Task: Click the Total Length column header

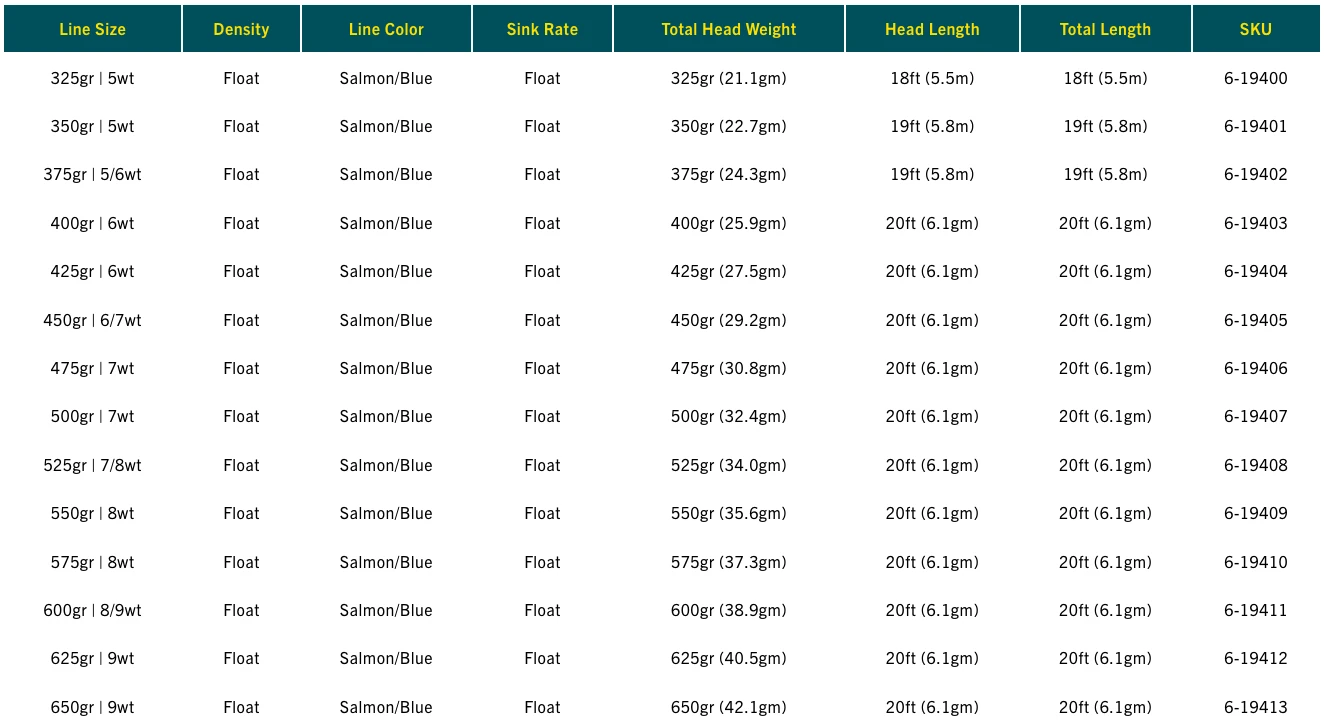Action: coord(1105,29)
